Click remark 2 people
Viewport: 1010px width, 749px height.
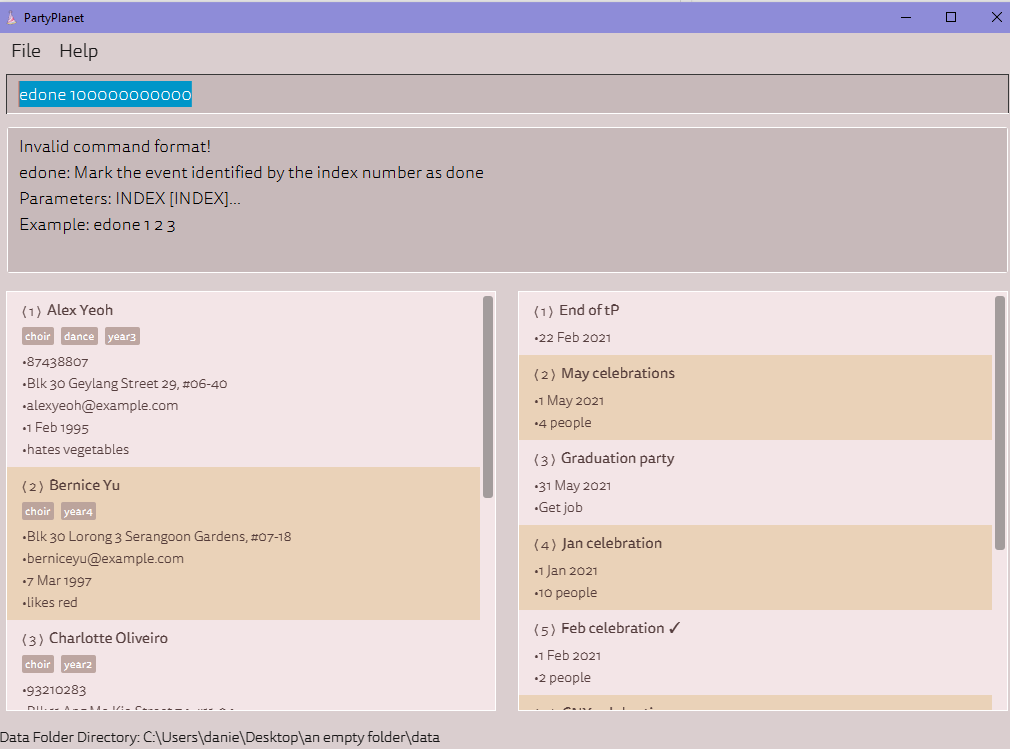(x=565, y=678)
